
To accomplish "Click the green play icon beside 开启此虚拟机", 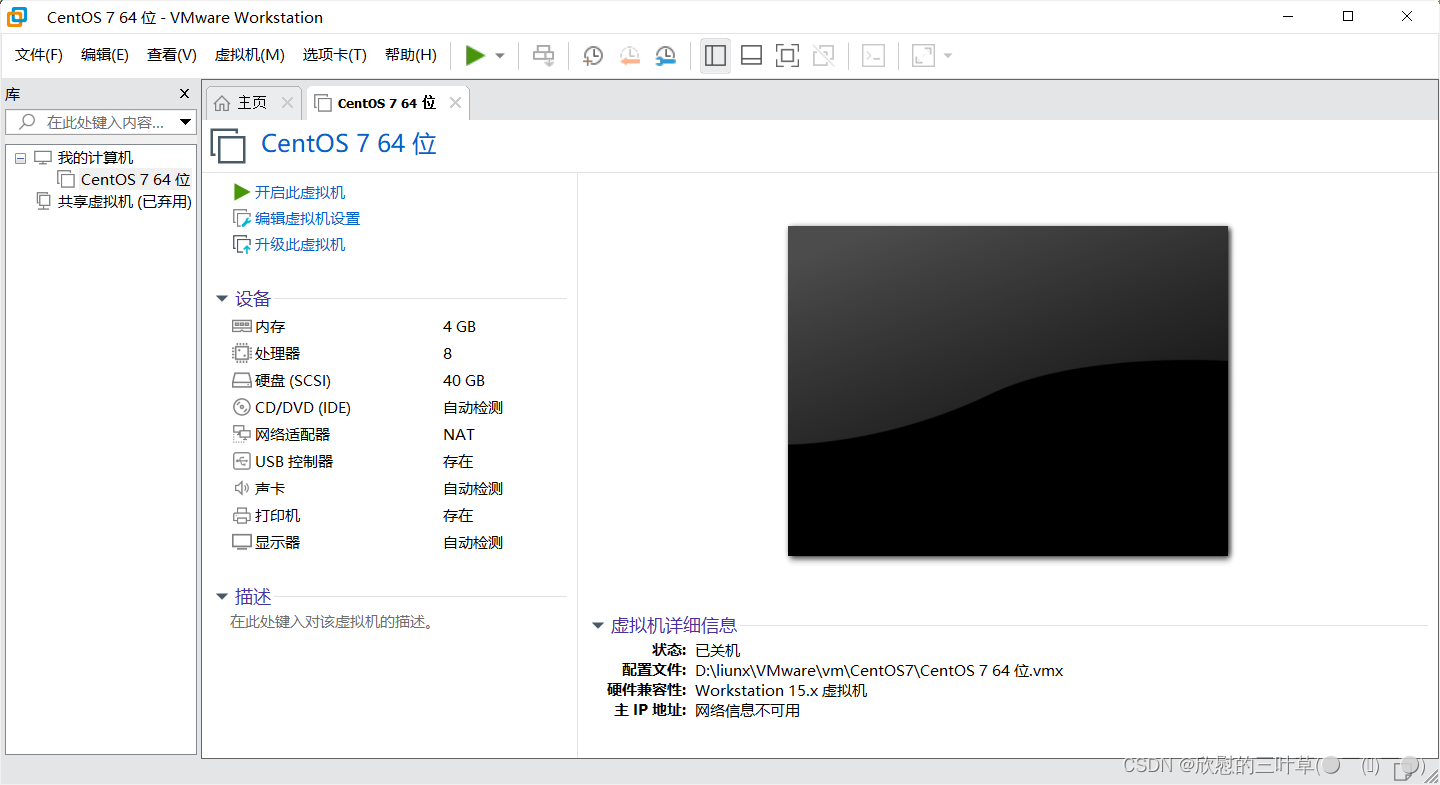I will [241, 192].
